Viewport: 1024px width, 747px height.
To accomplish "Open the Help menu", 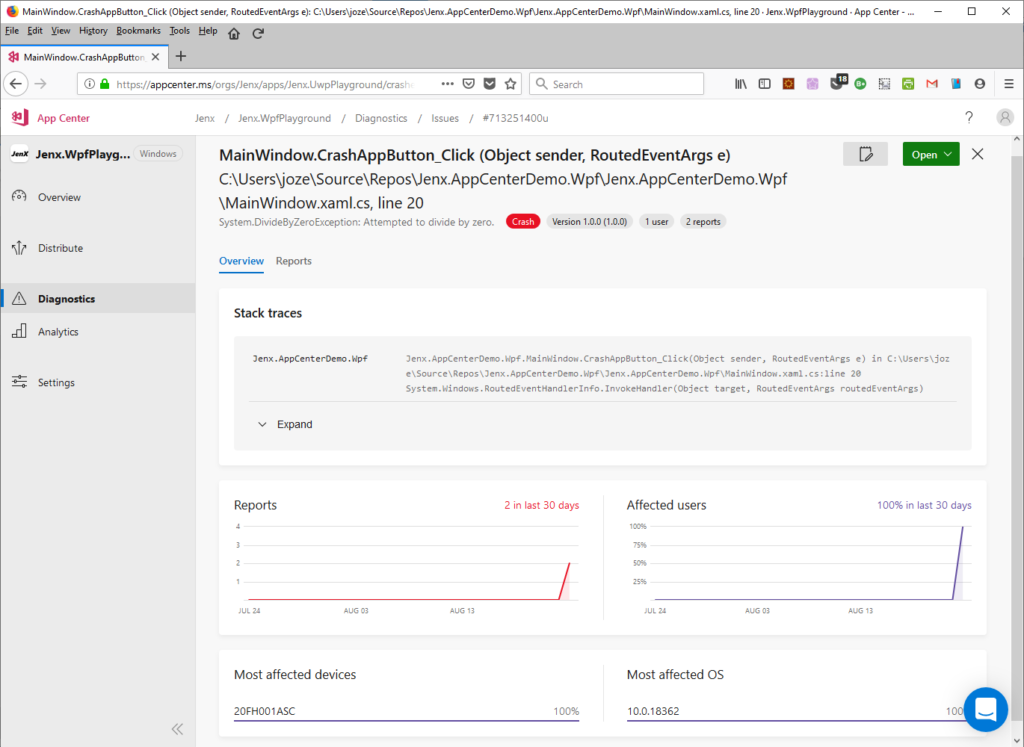I will [208, 31].
